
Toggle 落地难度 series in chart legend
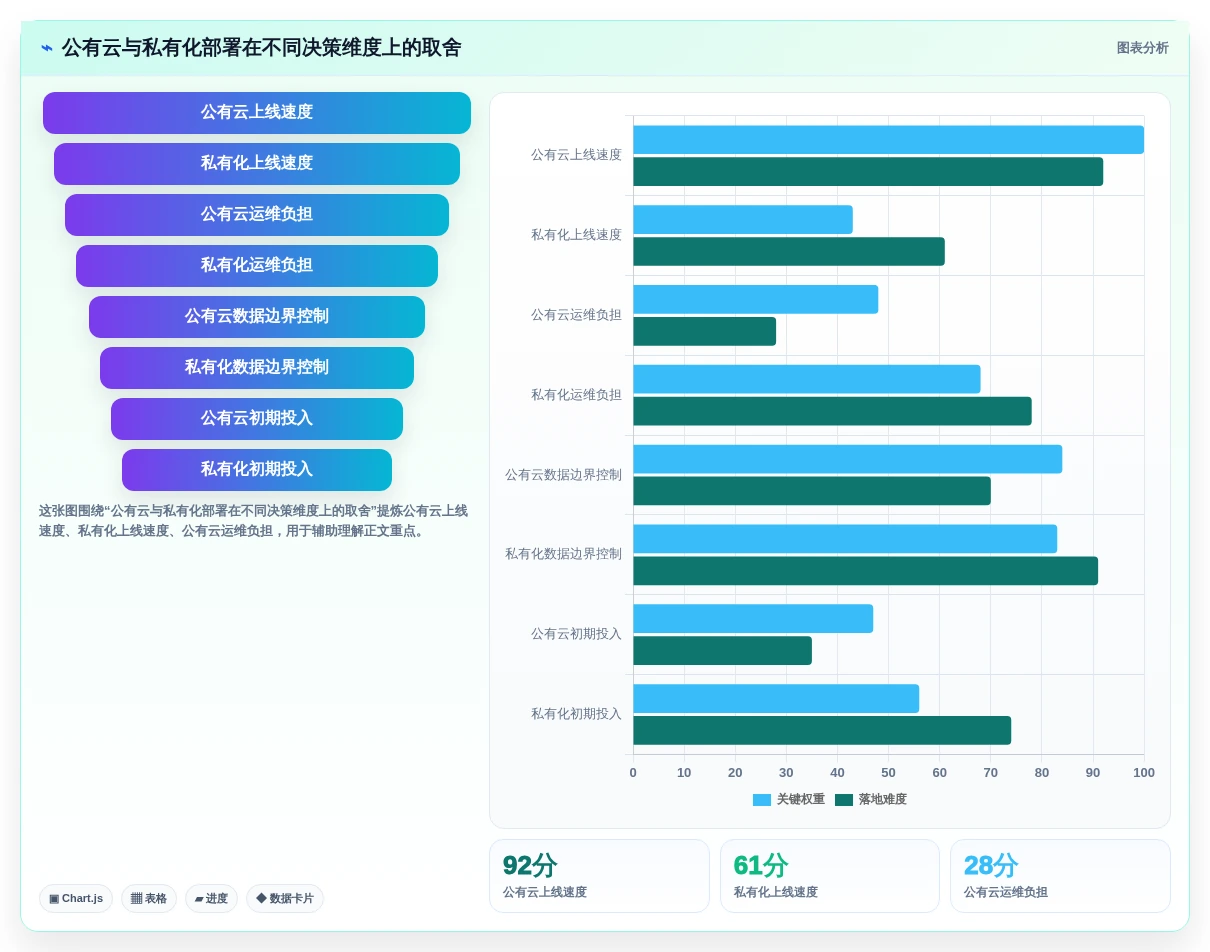871,800
